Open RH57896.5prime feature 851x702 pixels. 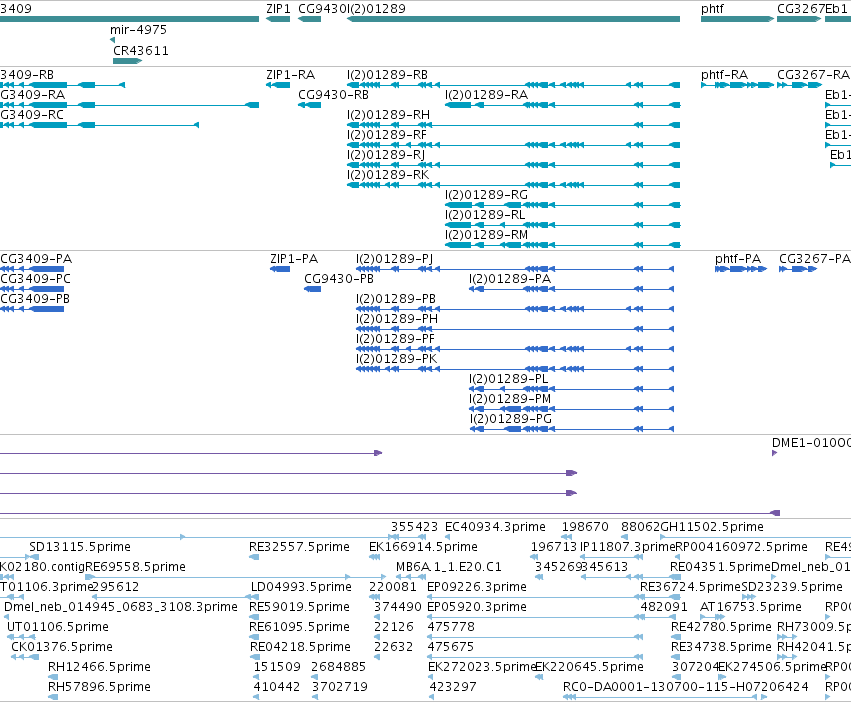coord(99,688)
